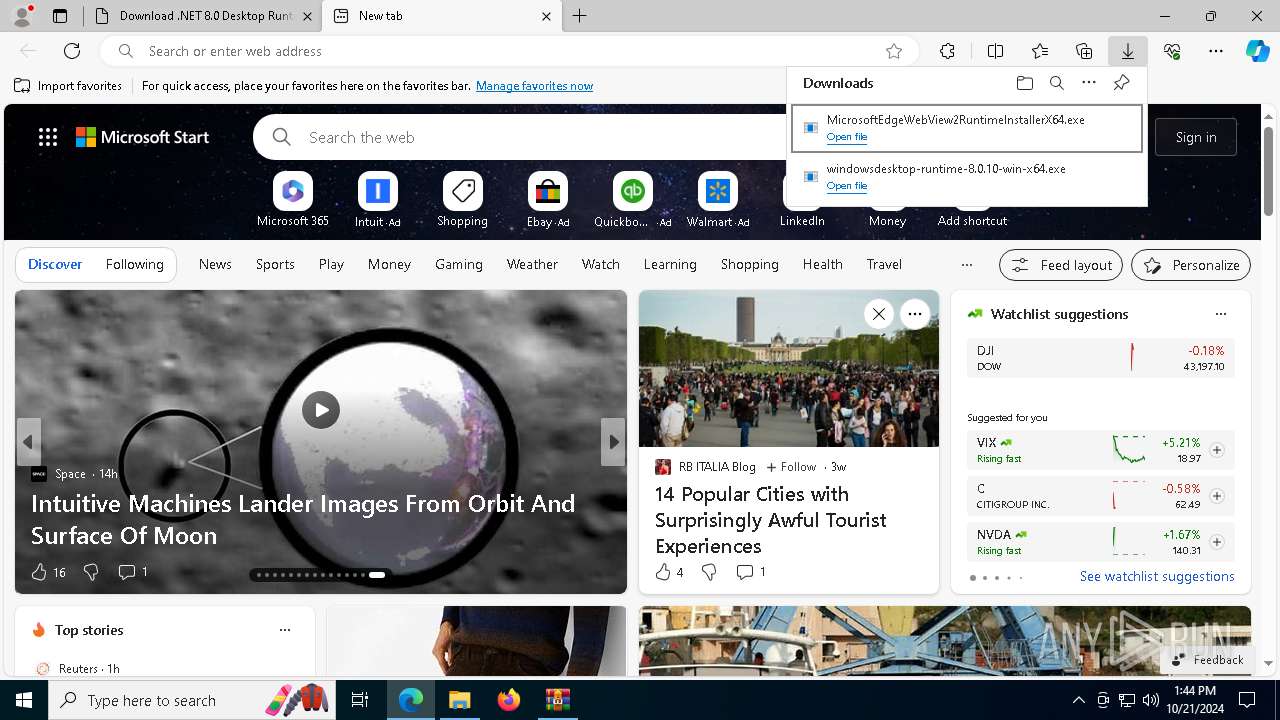This screenshot has height=720, width=1280.
Task: Dismiss the tourist cities card
Action: [878, 314]
